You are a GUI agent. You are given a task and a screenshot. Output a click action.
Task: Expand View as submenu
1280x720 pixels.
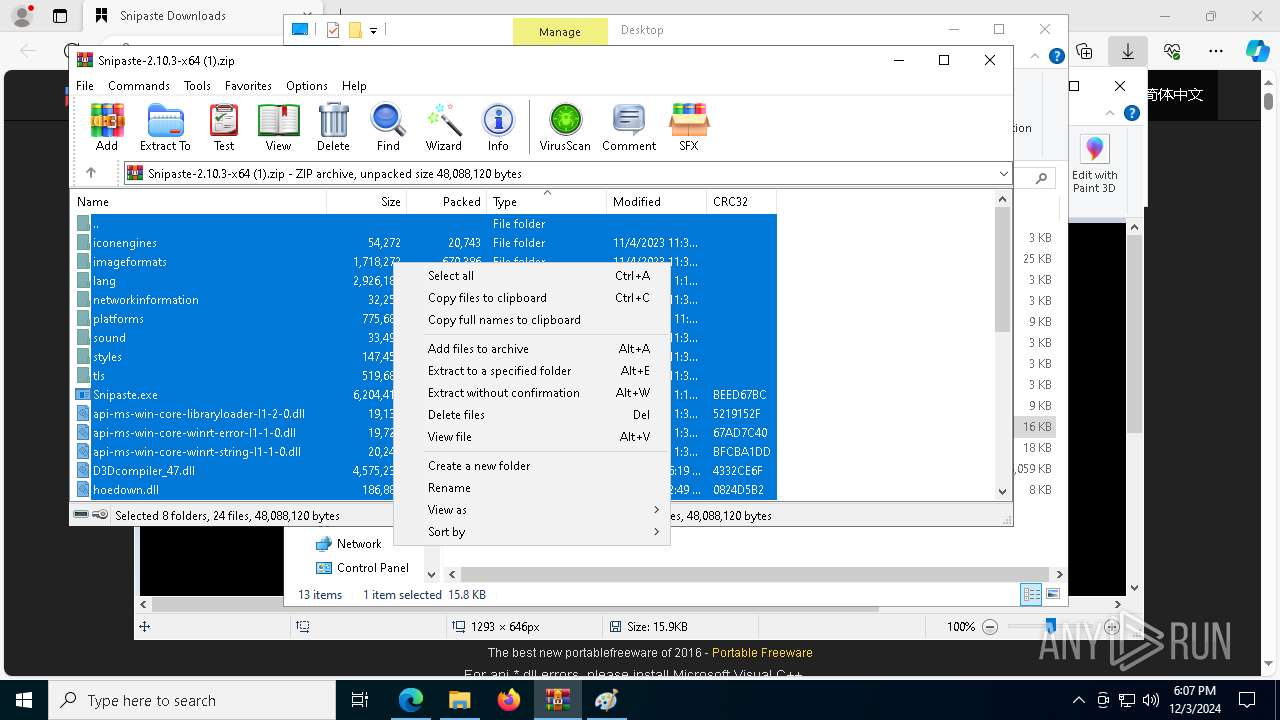point(532,510)
